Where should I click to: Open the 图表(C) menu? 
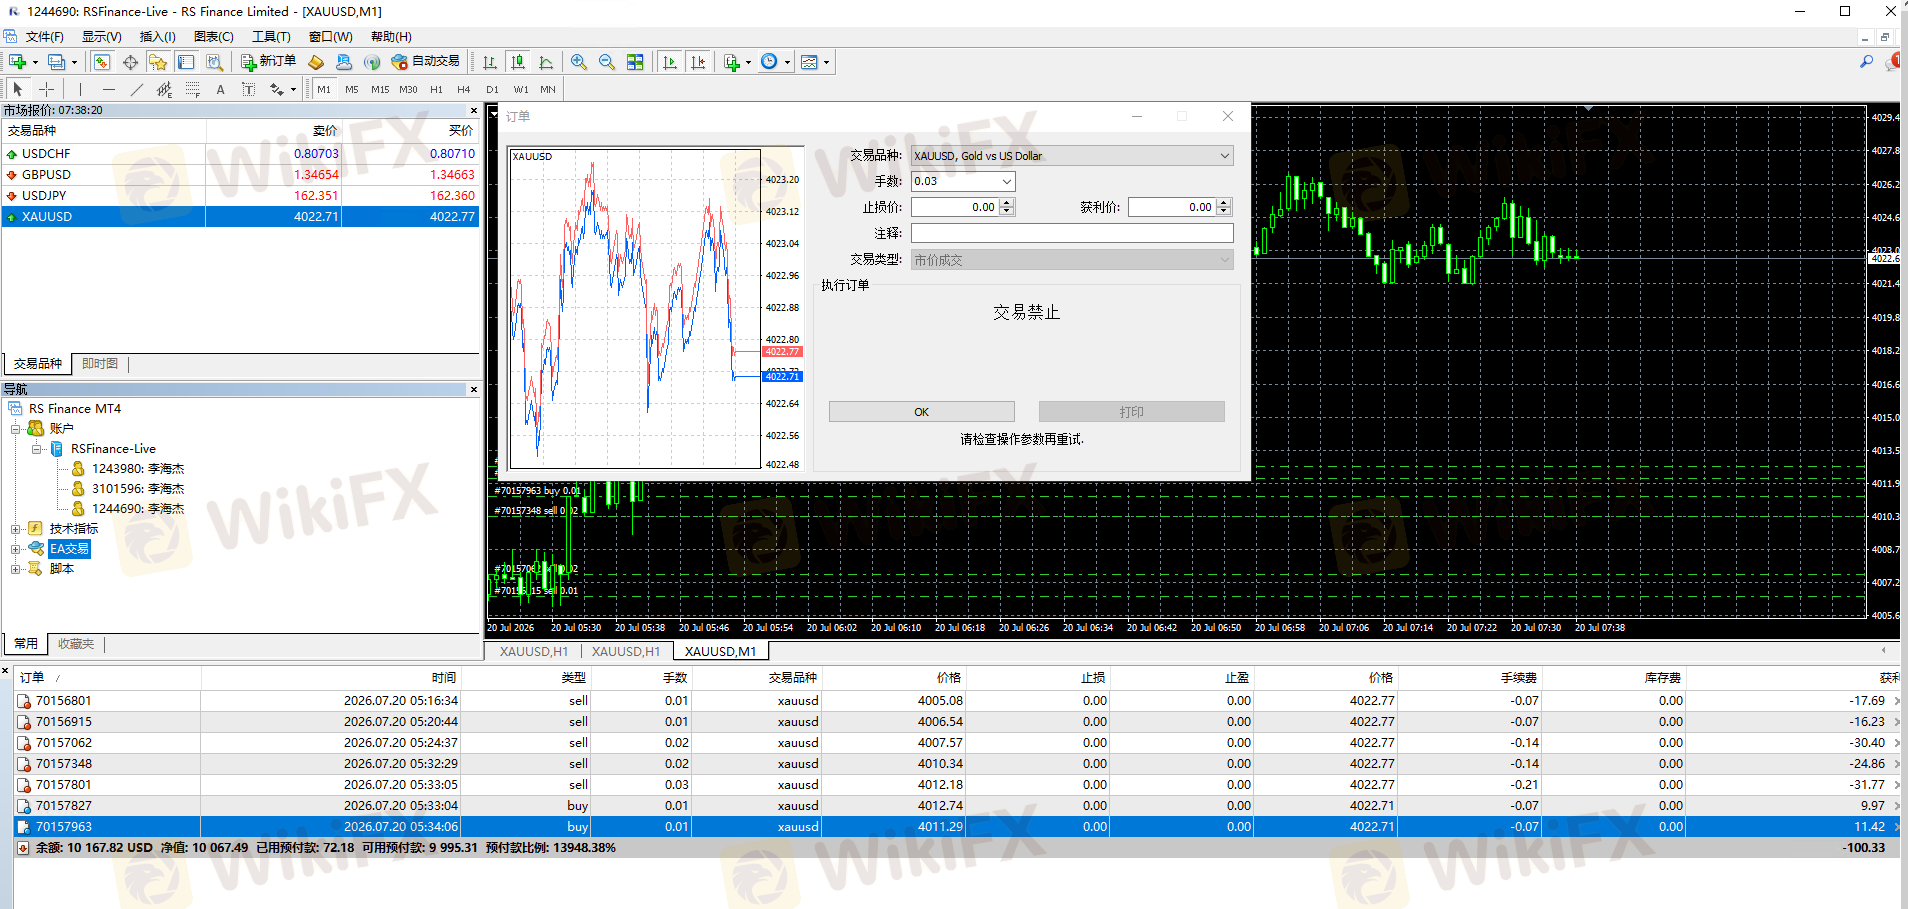(213, 37)
